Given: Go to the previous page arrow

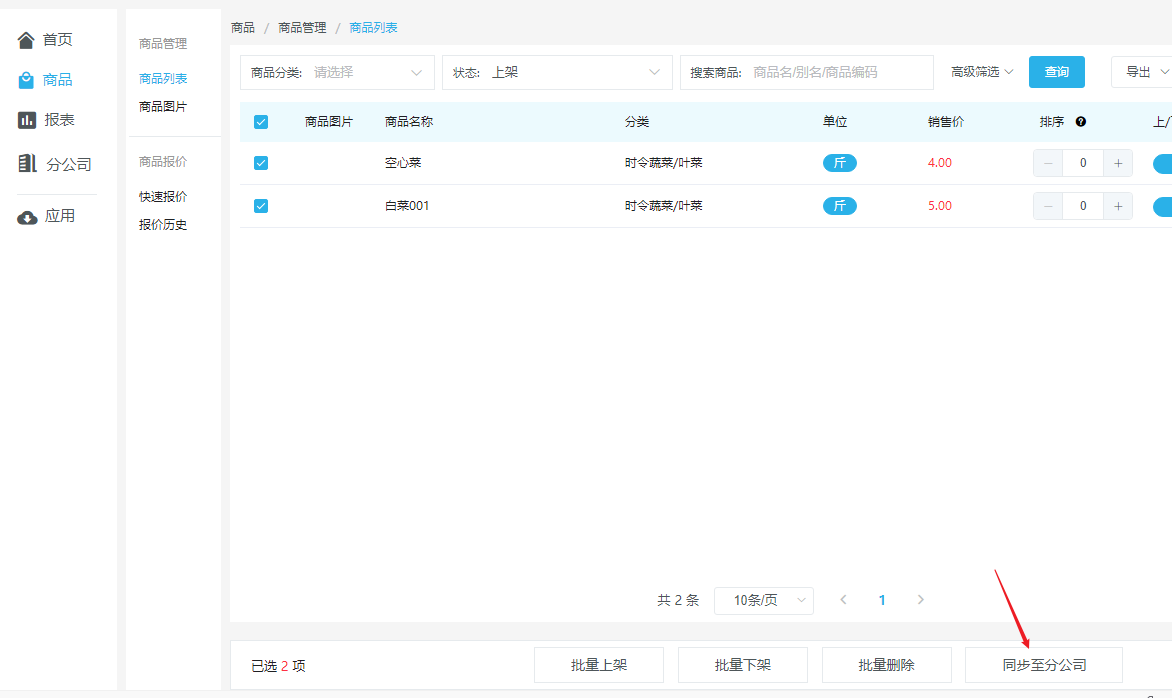Looking at the screenshot, I should coord(843,599).
